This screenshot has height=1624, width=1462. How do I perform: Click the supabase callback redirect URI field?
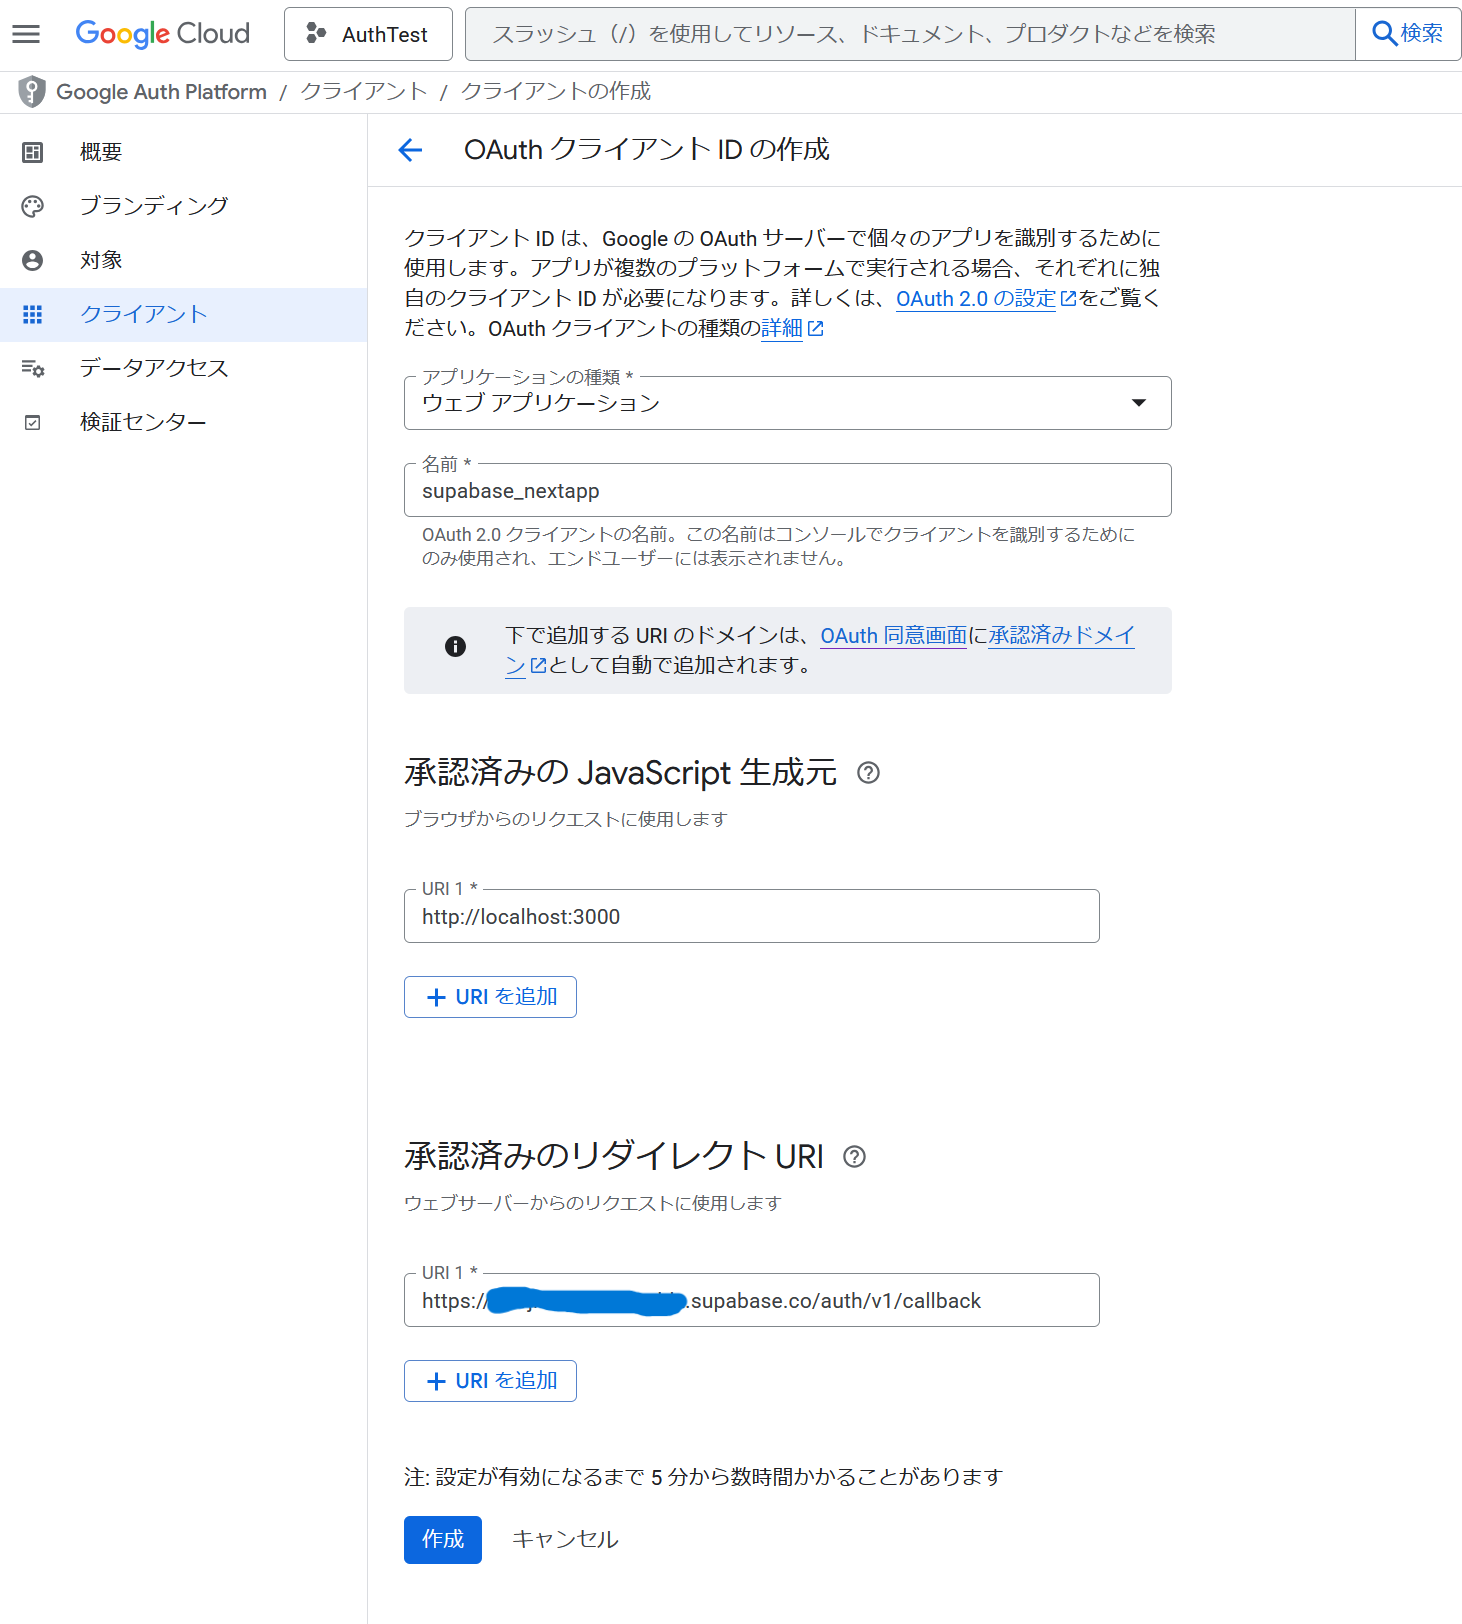751,1300
